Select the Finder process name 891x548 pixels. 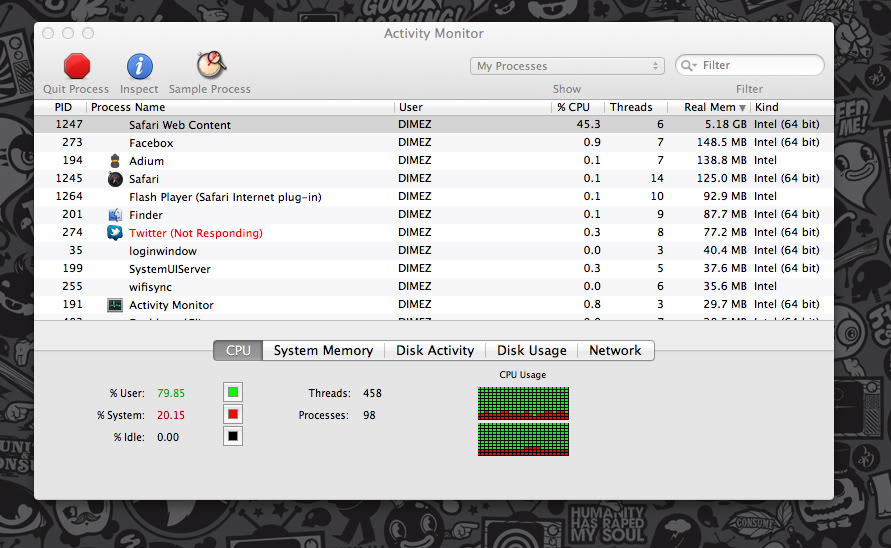point(145,215)
